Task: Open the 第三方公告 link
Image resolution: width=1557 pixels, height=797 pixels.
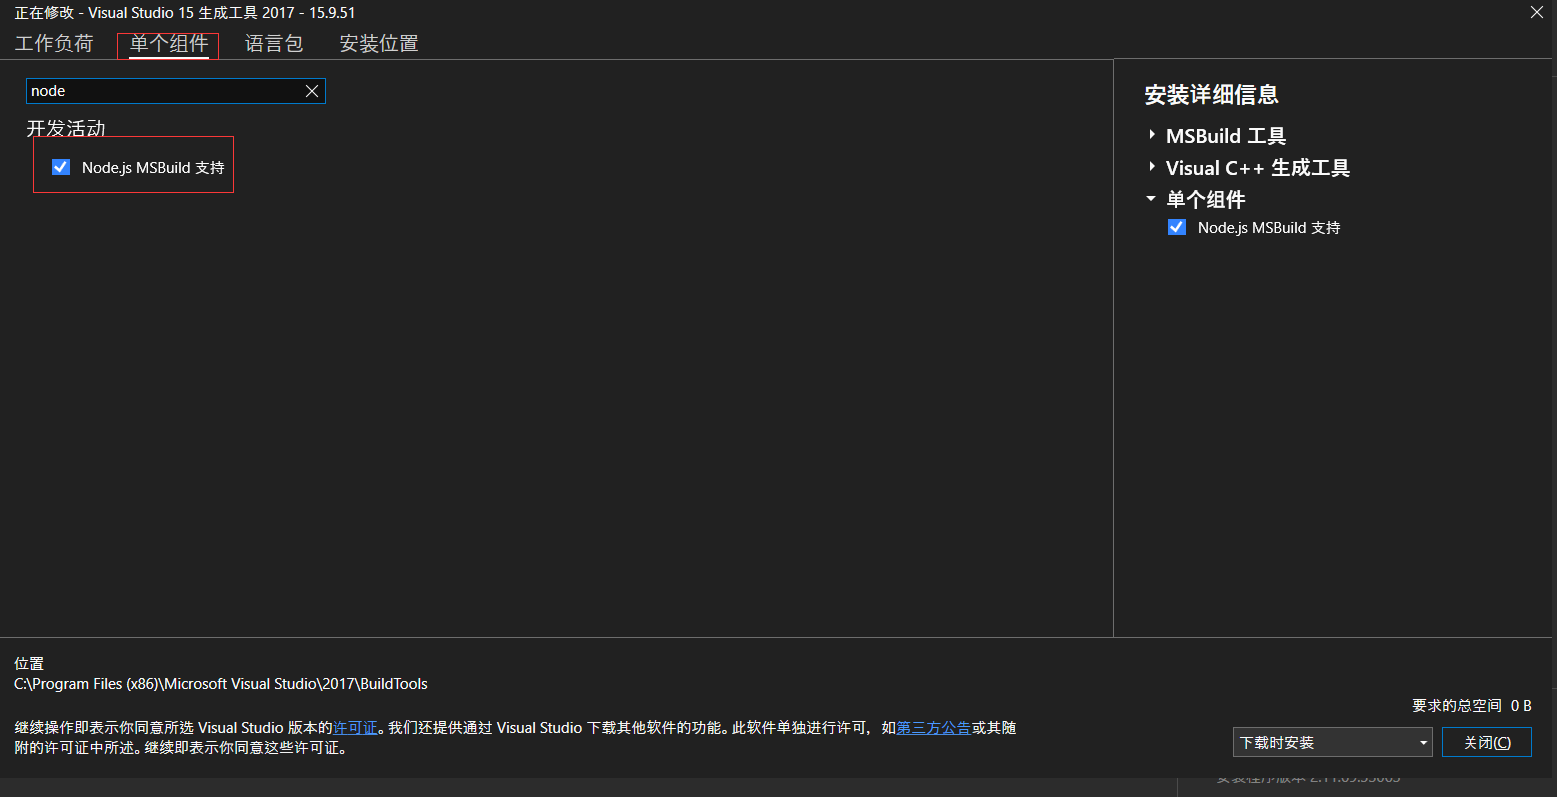Action: pyautogui.click(x=933, y=728)
